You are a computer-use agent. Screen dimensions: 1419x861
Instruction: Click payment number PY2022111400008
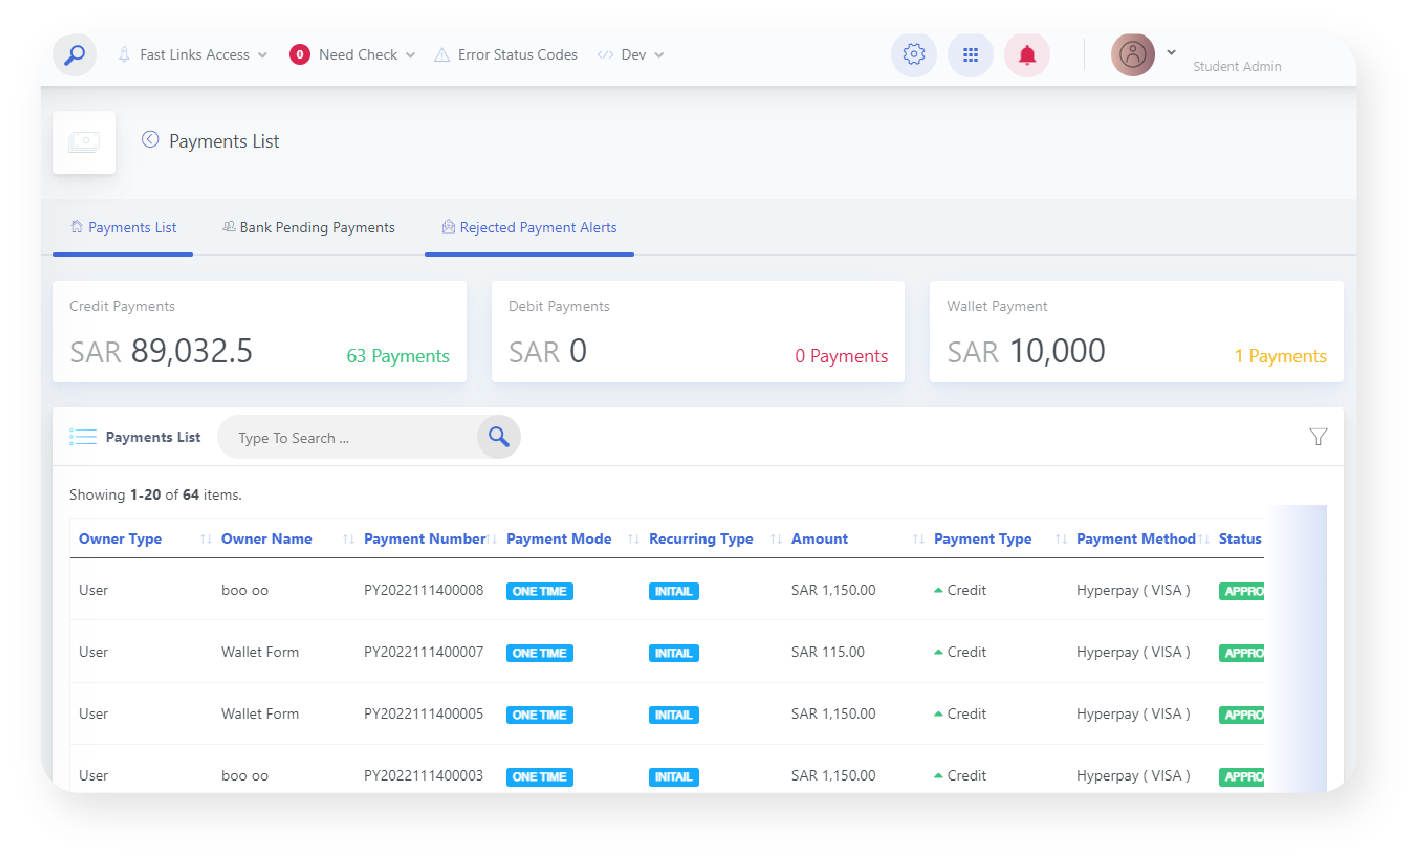(424, 590)
